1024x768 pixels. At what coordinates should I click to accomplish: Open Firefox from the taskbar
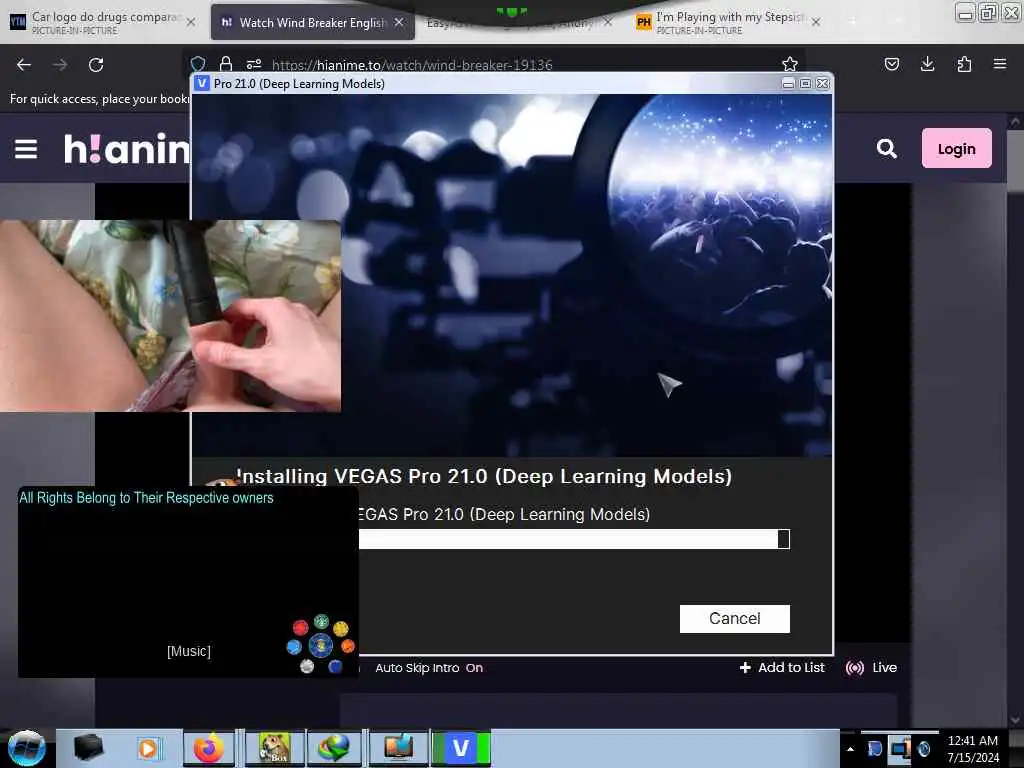[x=208, y=748]
